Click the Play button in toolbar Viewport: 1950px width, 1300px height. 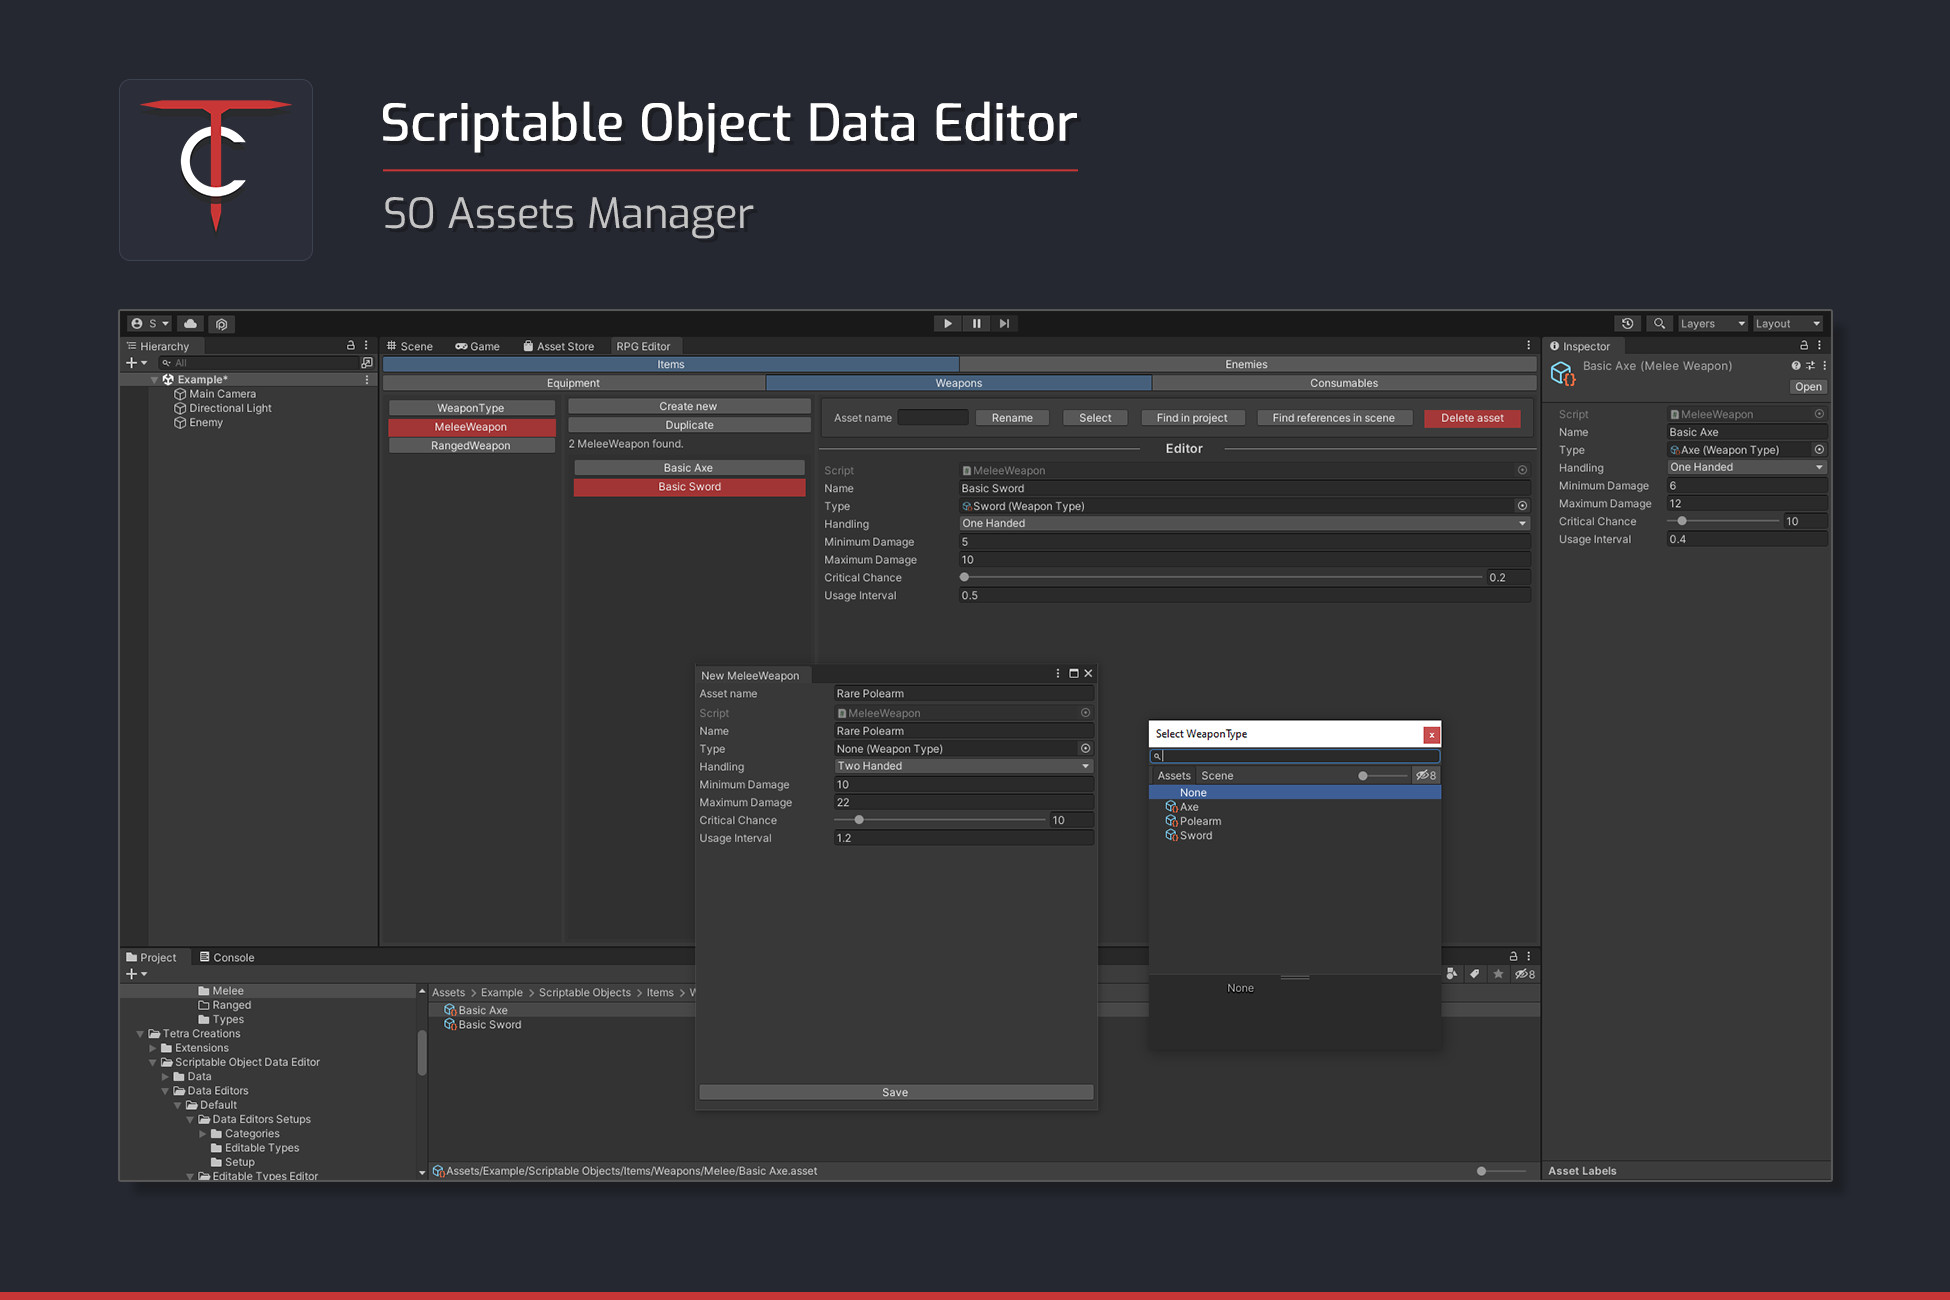(947, 323)
